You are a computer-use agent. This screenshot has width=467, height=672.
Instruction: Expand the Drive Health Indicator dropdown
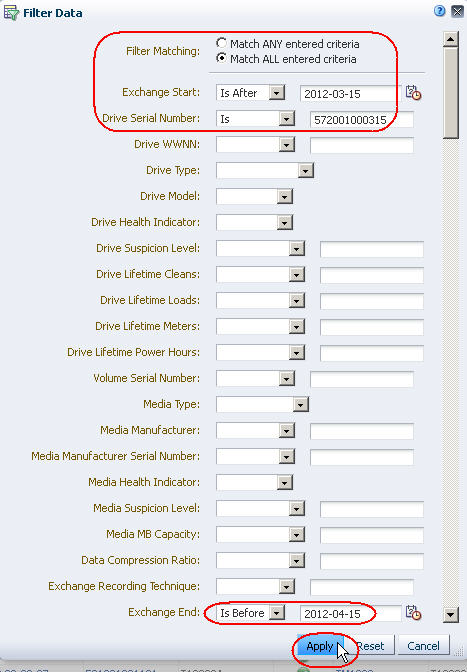[254, 222]
